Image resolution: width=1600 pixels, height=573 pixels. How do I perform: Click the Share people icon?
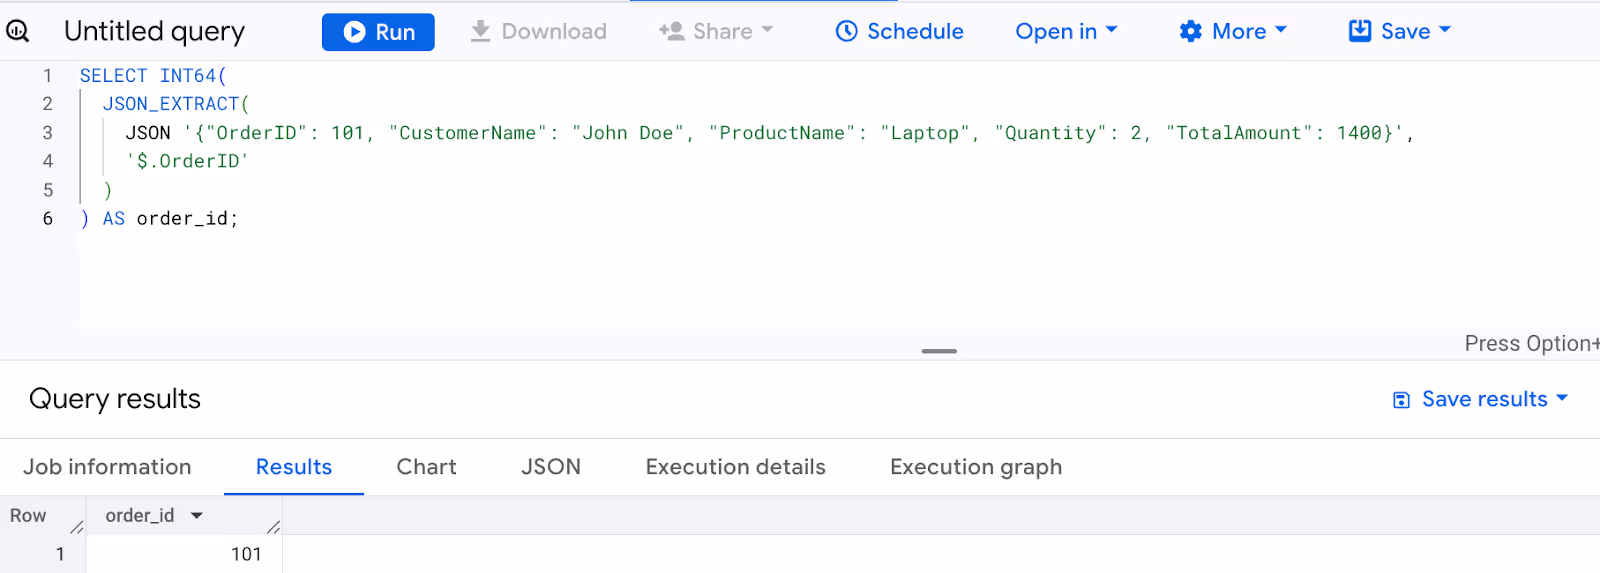671,31
